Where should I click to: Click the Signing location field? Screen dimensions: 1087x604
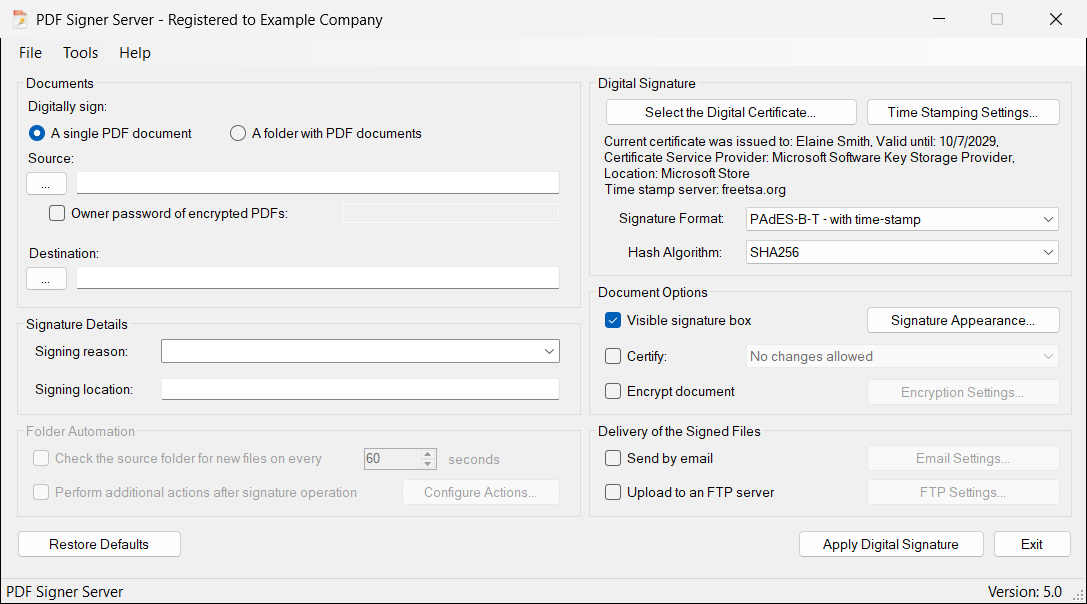click(x=360, y=389)
